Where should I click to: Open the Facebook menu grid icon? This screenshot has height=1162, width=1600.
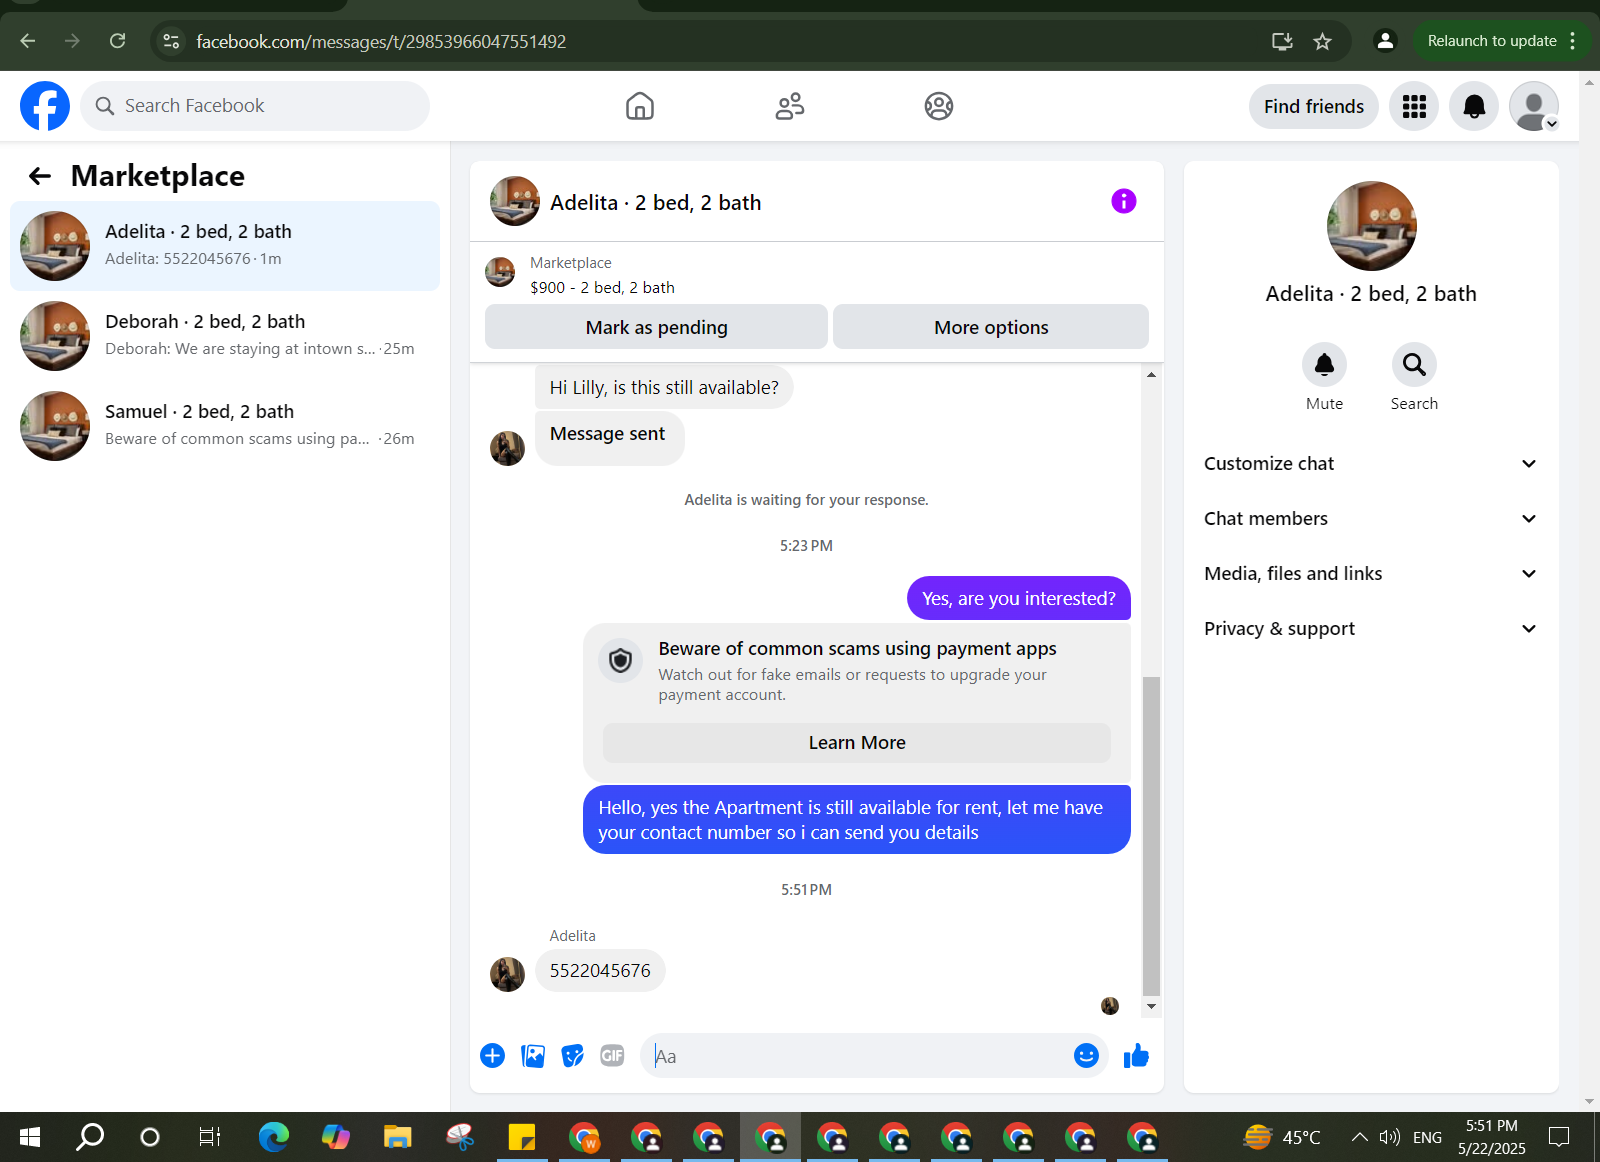coord(1414,106)
